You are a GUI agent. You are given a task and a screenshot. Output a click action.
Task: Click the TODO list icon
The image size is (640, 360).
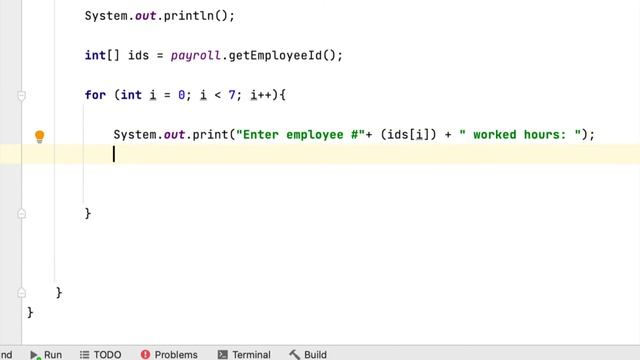[x=84, y=354]
